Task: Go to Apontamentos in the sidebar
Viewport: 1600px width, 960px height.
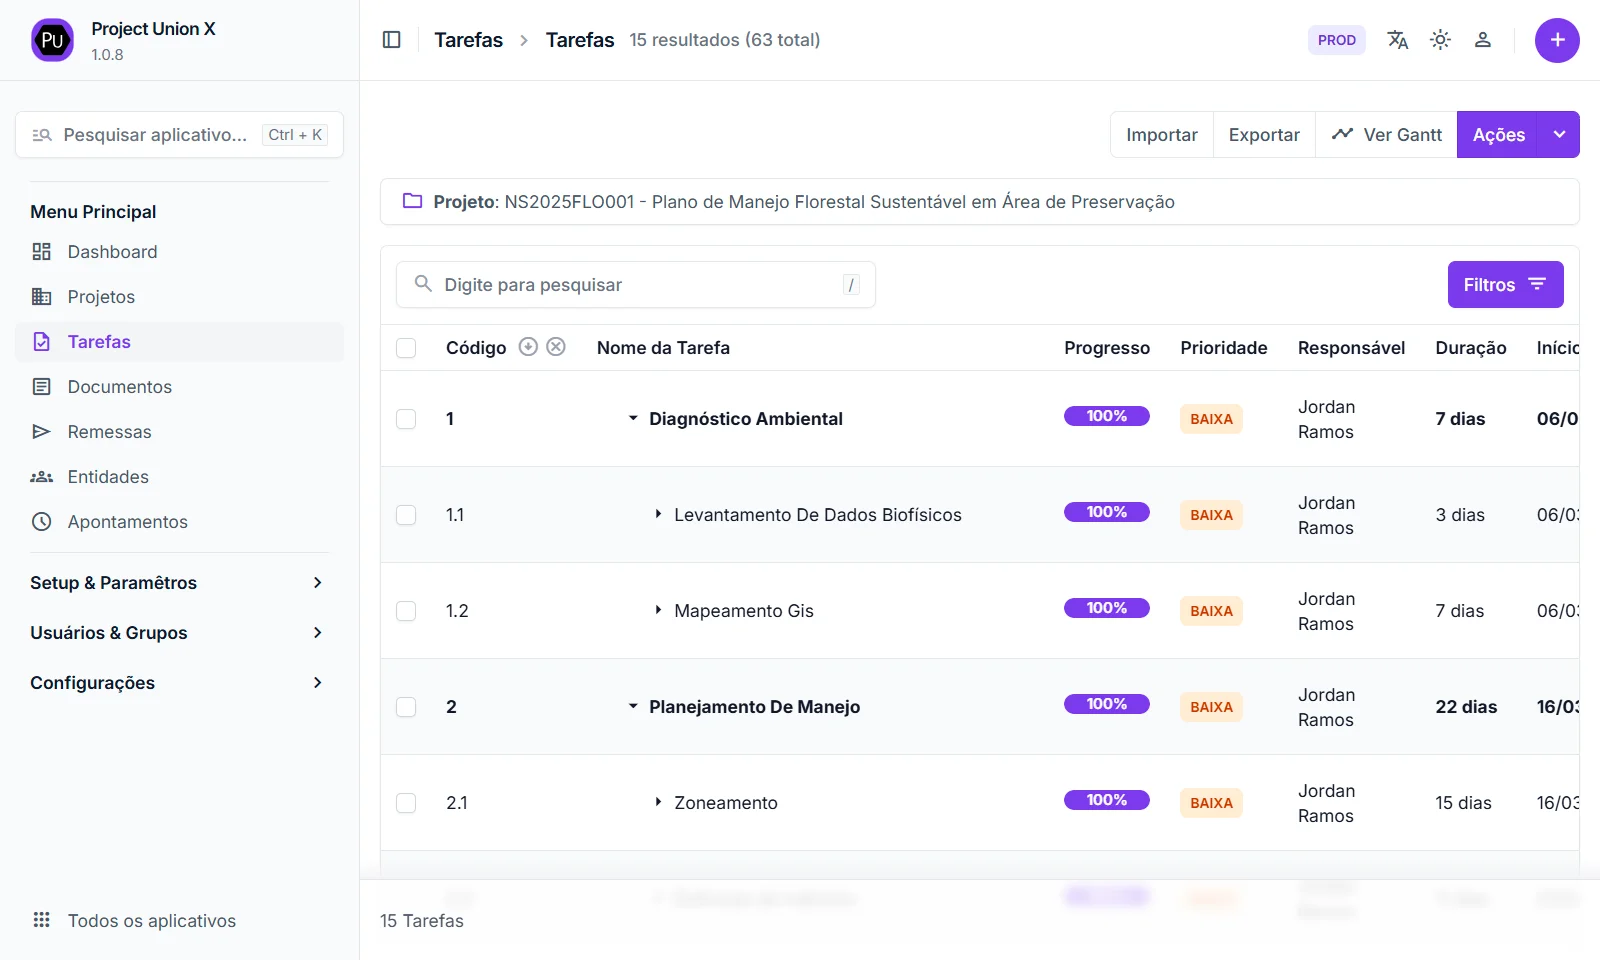Action: [127, 522]
